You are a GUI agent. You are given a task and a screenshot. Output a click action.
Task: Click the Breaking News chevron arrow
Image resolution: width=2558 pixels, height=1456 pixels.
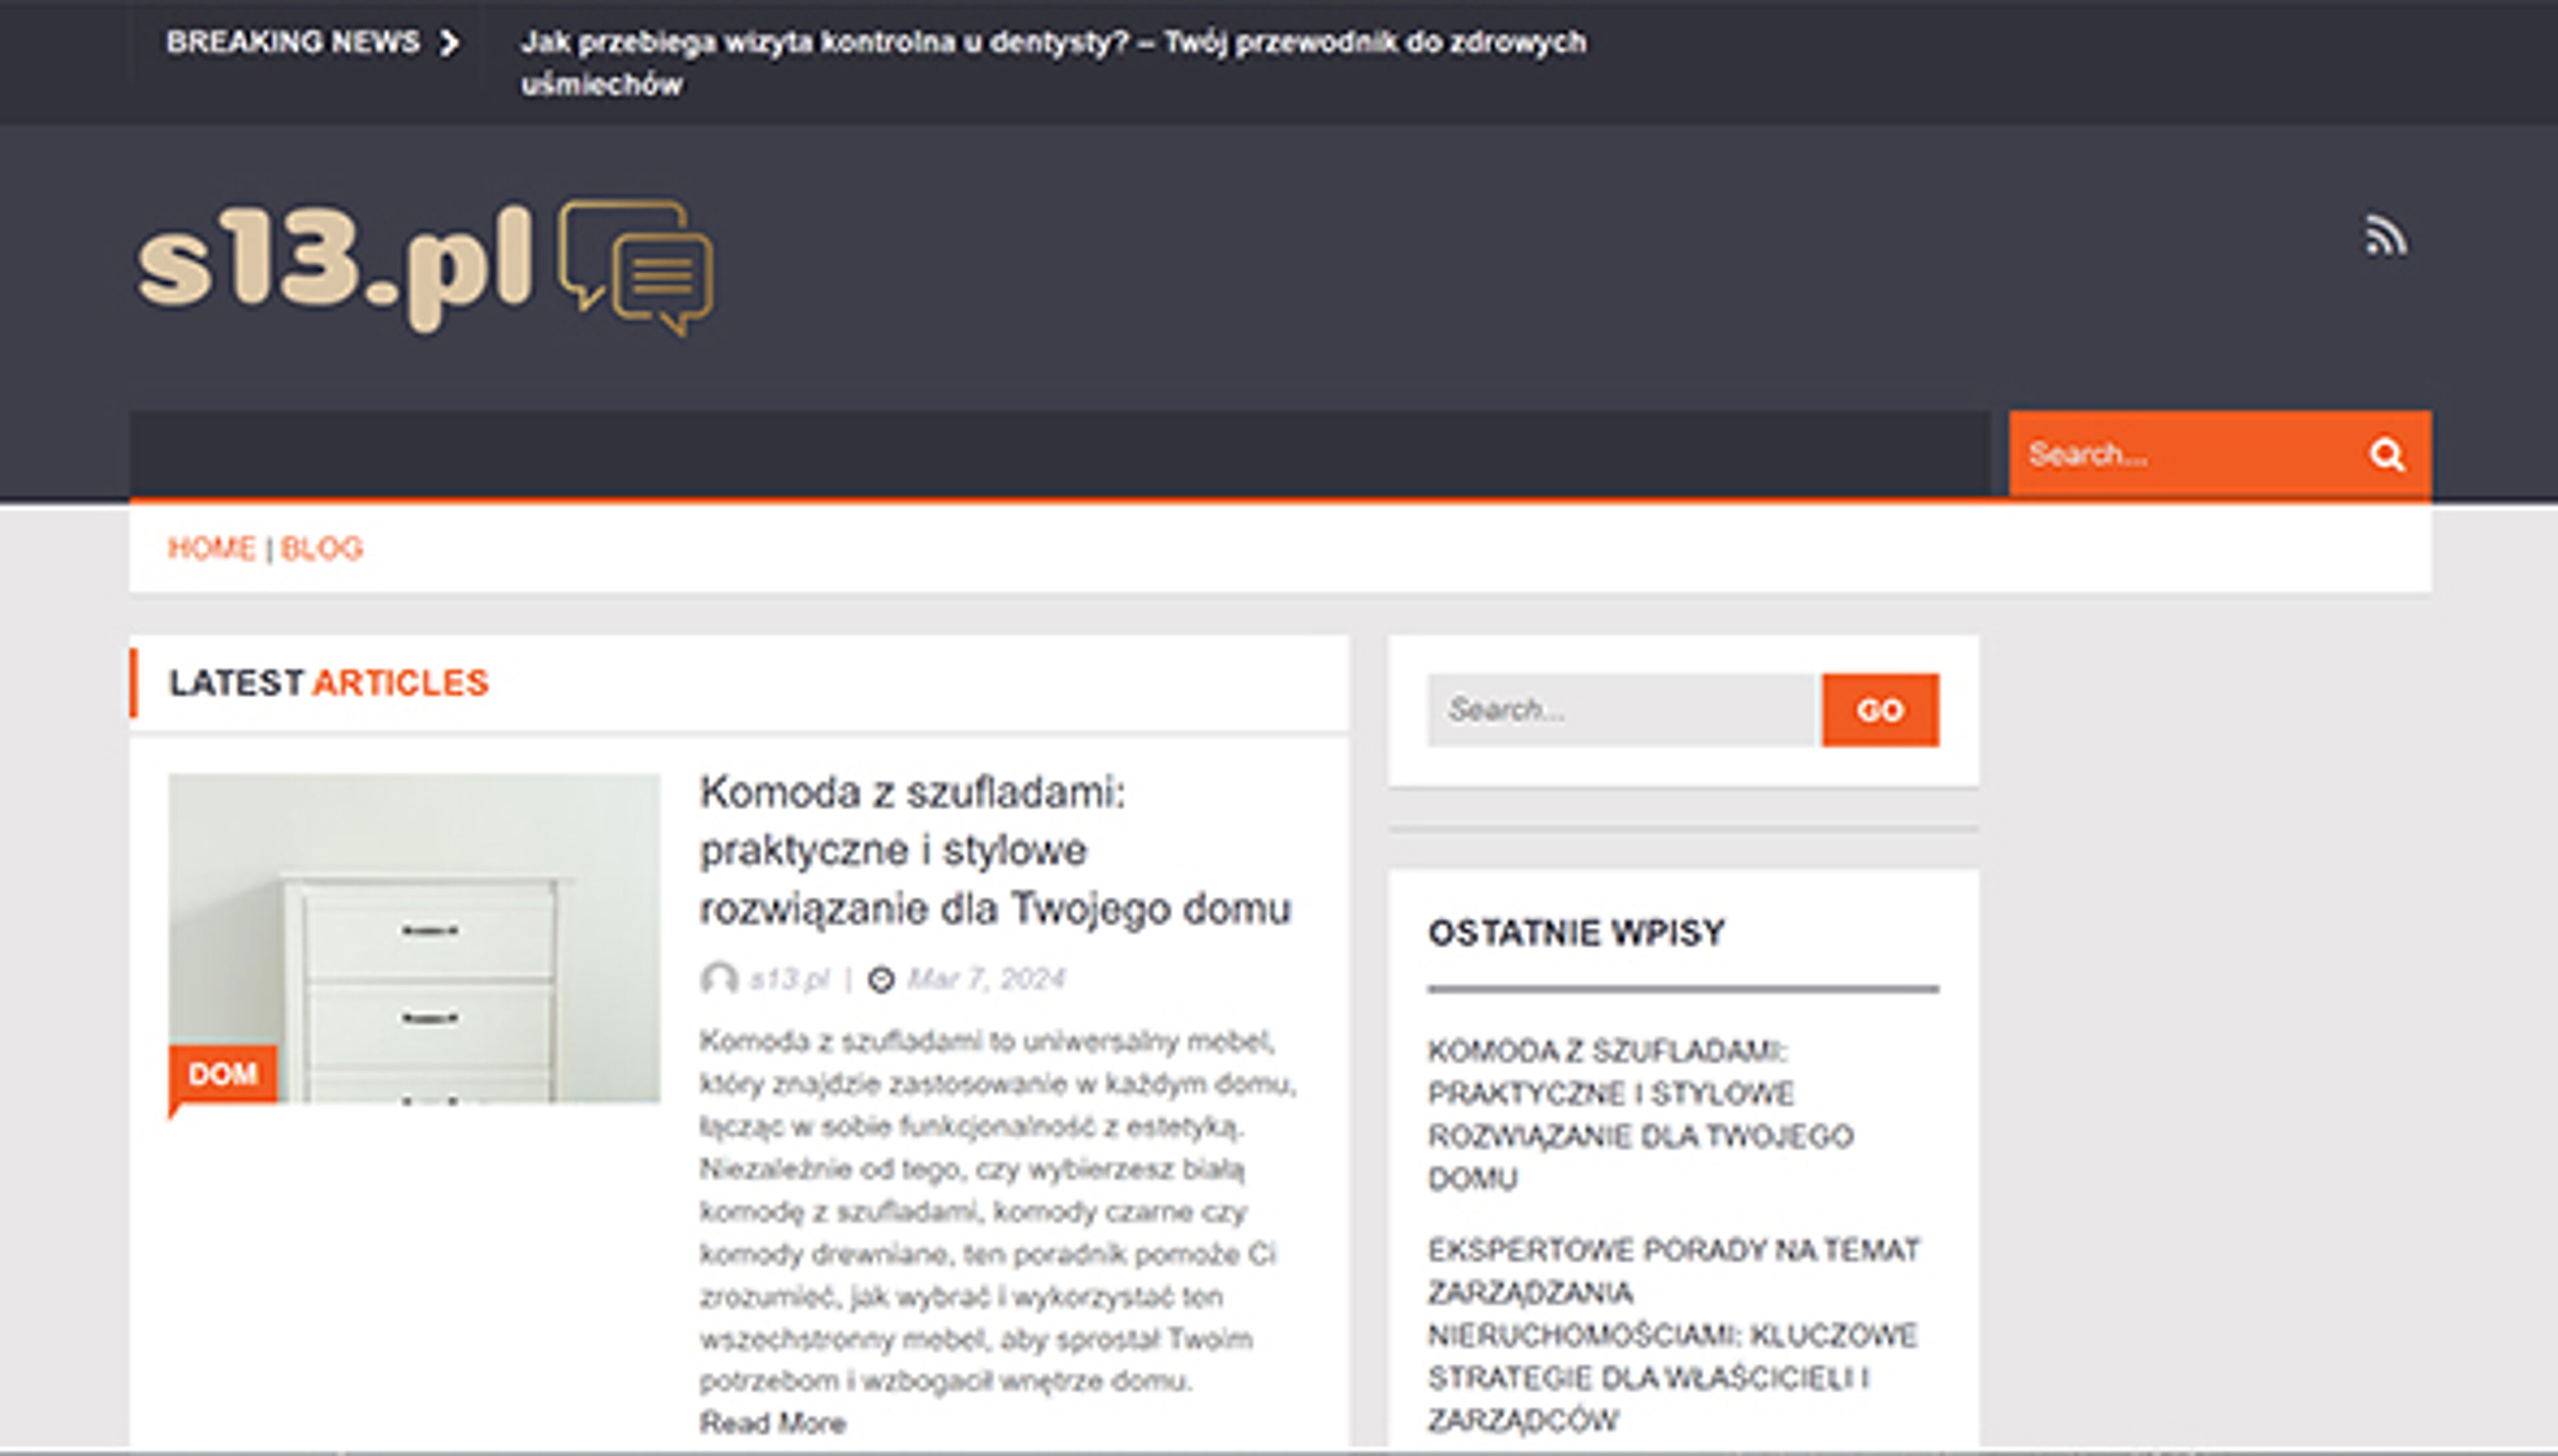450,43
